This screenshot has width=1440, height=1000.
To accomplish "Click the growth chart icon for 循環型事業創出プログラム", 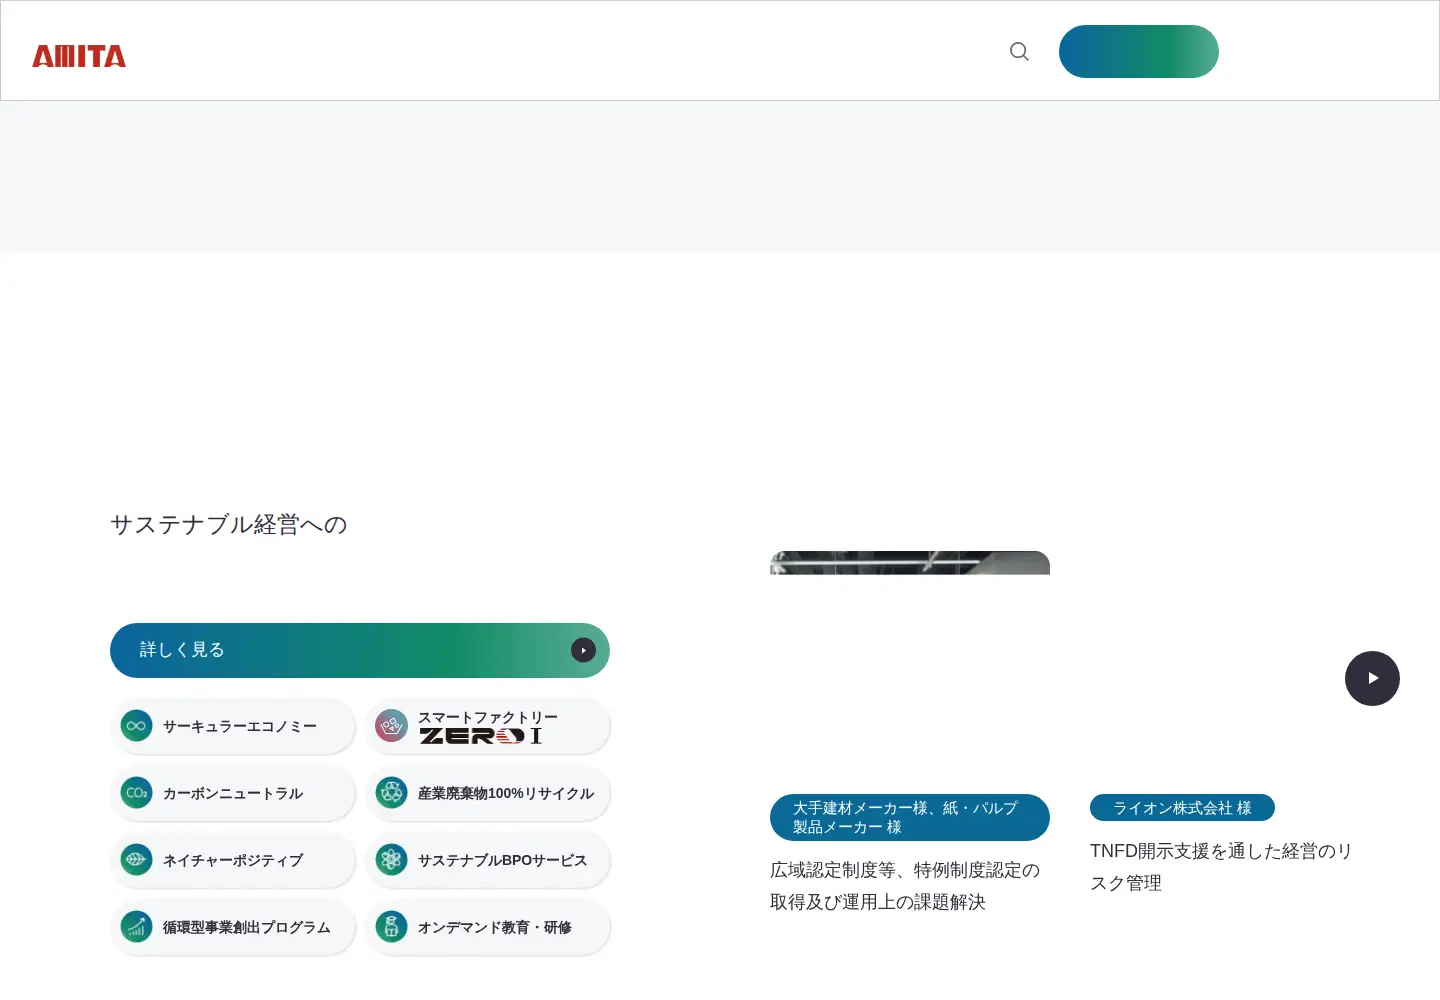I will [136, 927].
